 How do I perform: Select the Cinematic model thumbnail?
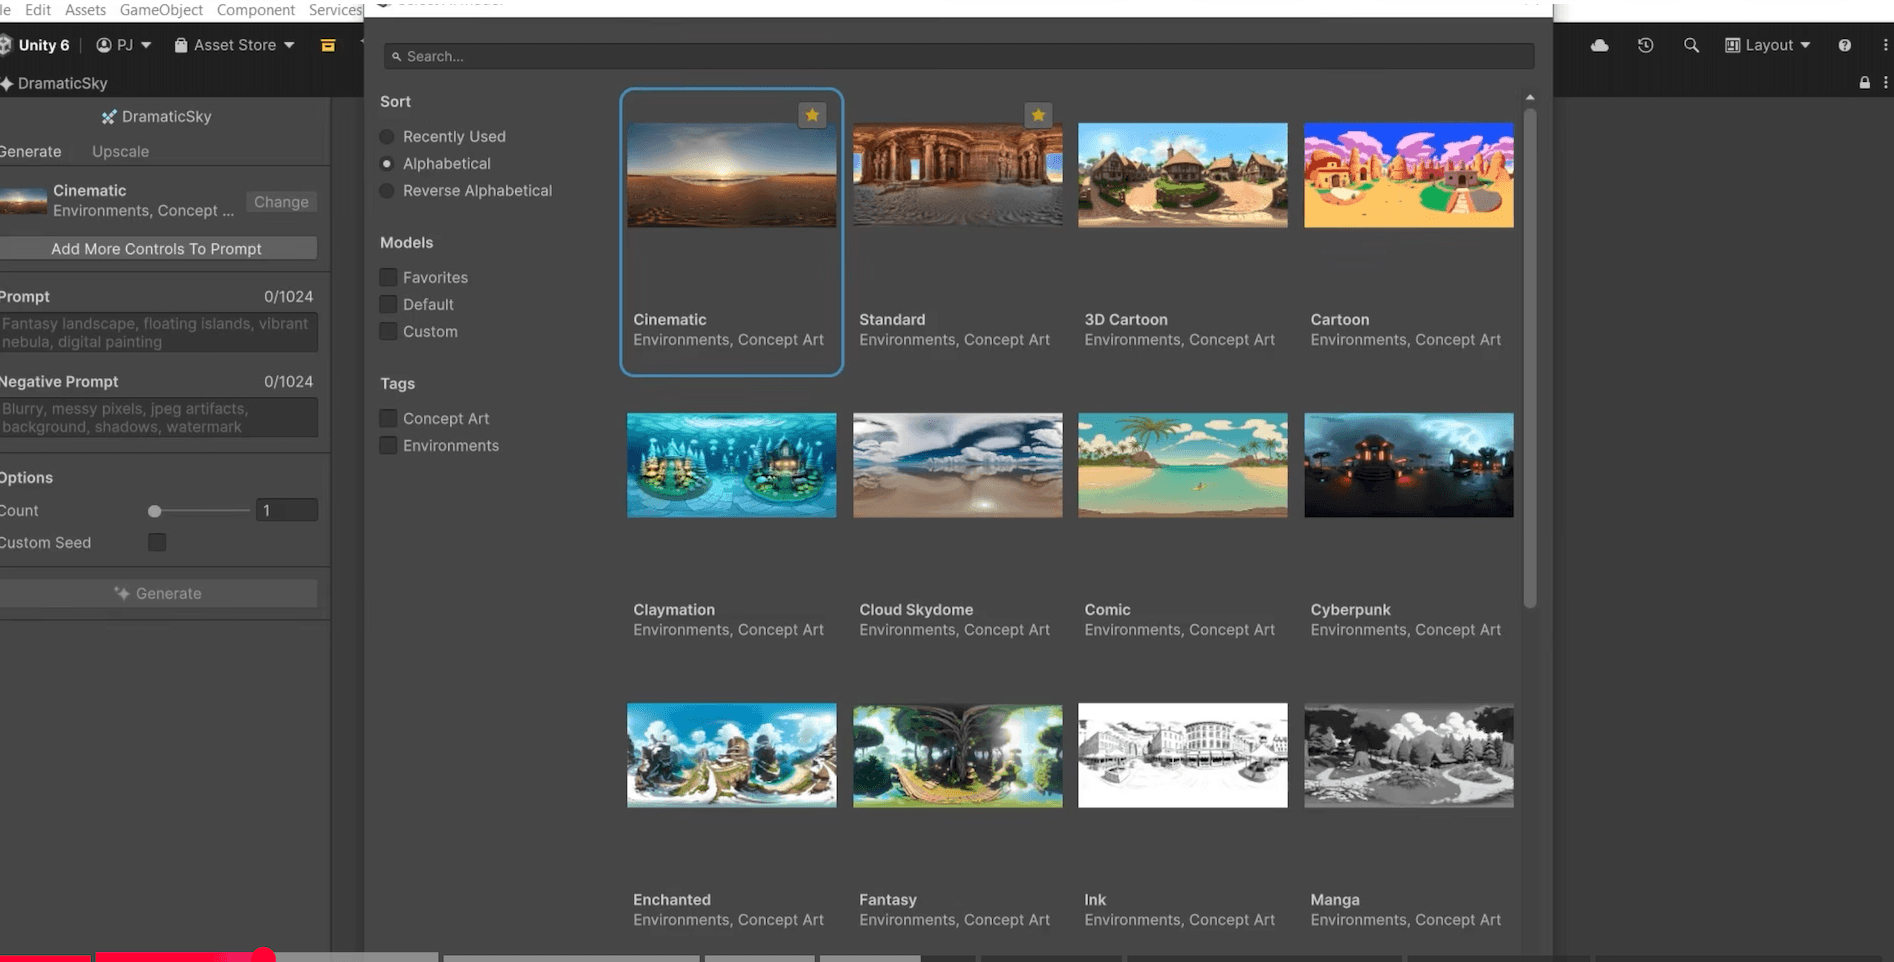(732, 175)
